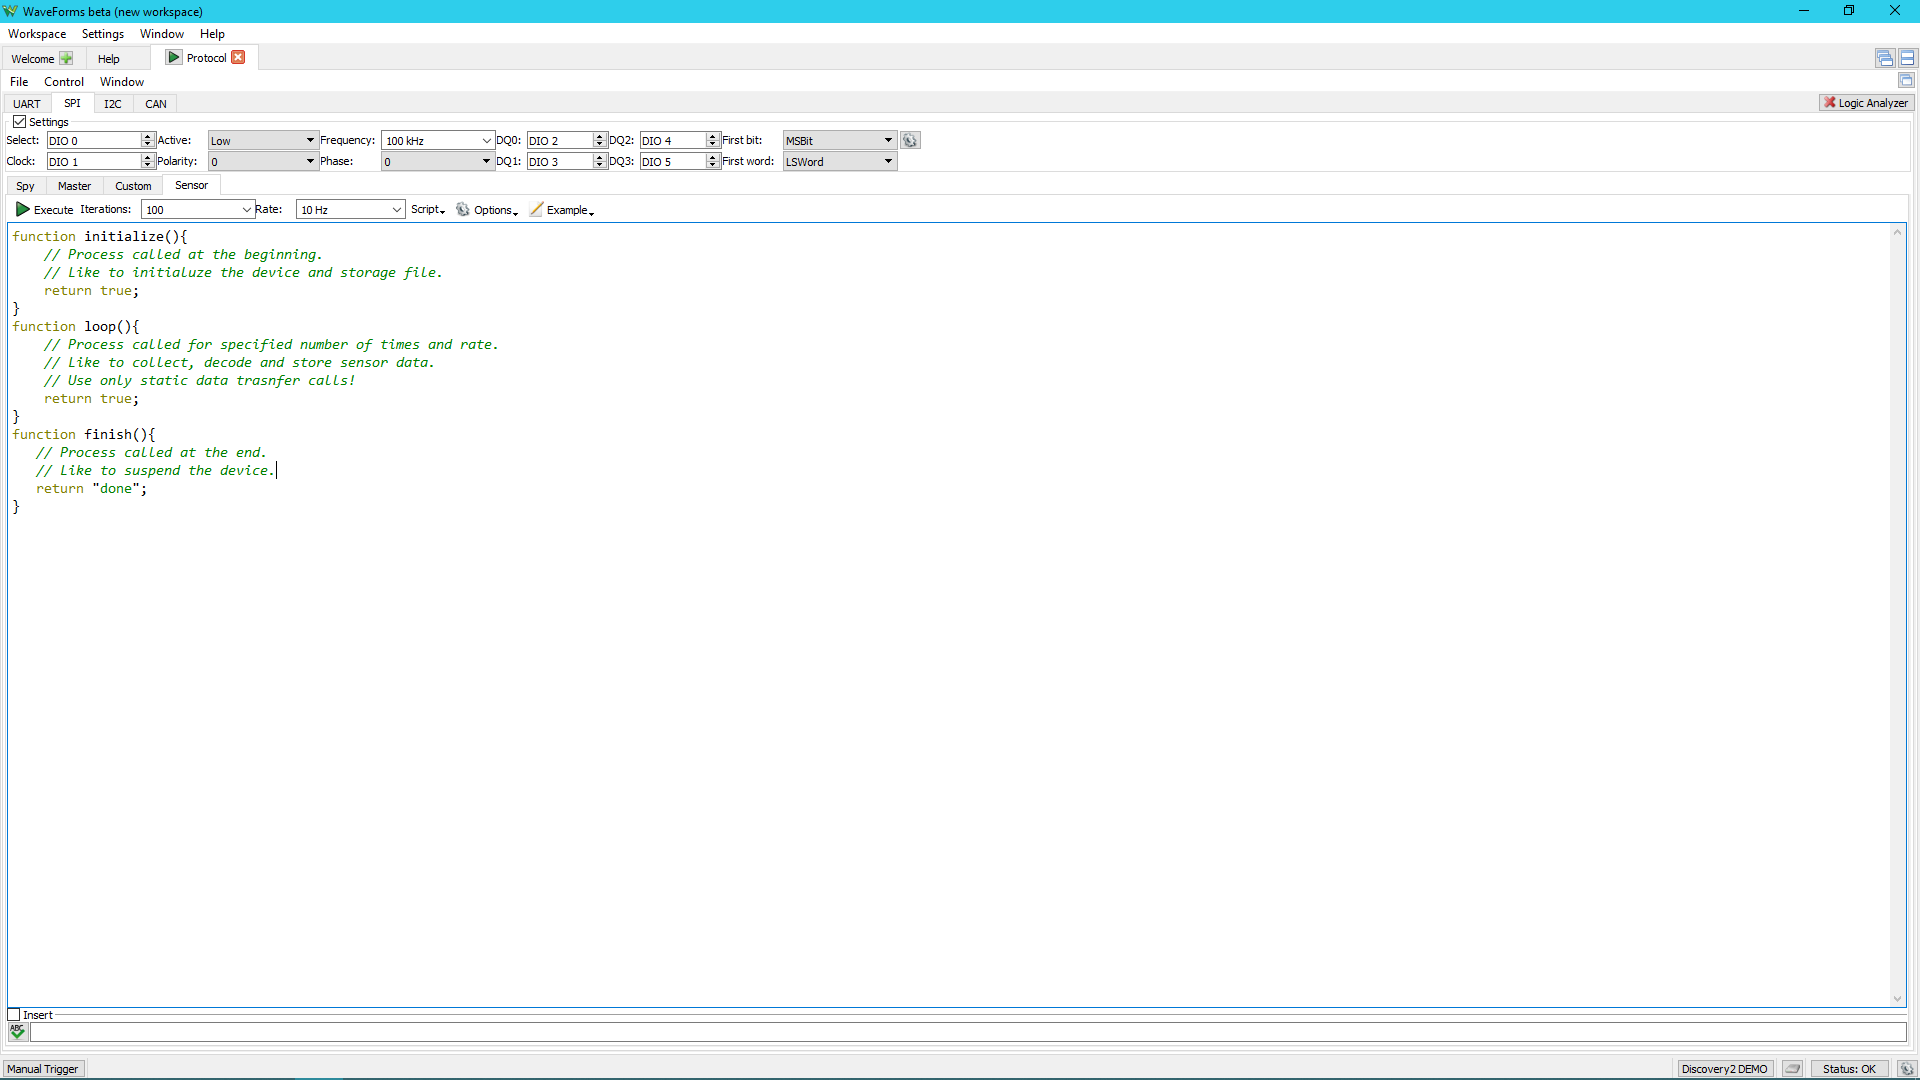Select the Custom mode tab
This screenshot has width=1920, height=1080.
(x=133, y=186)
